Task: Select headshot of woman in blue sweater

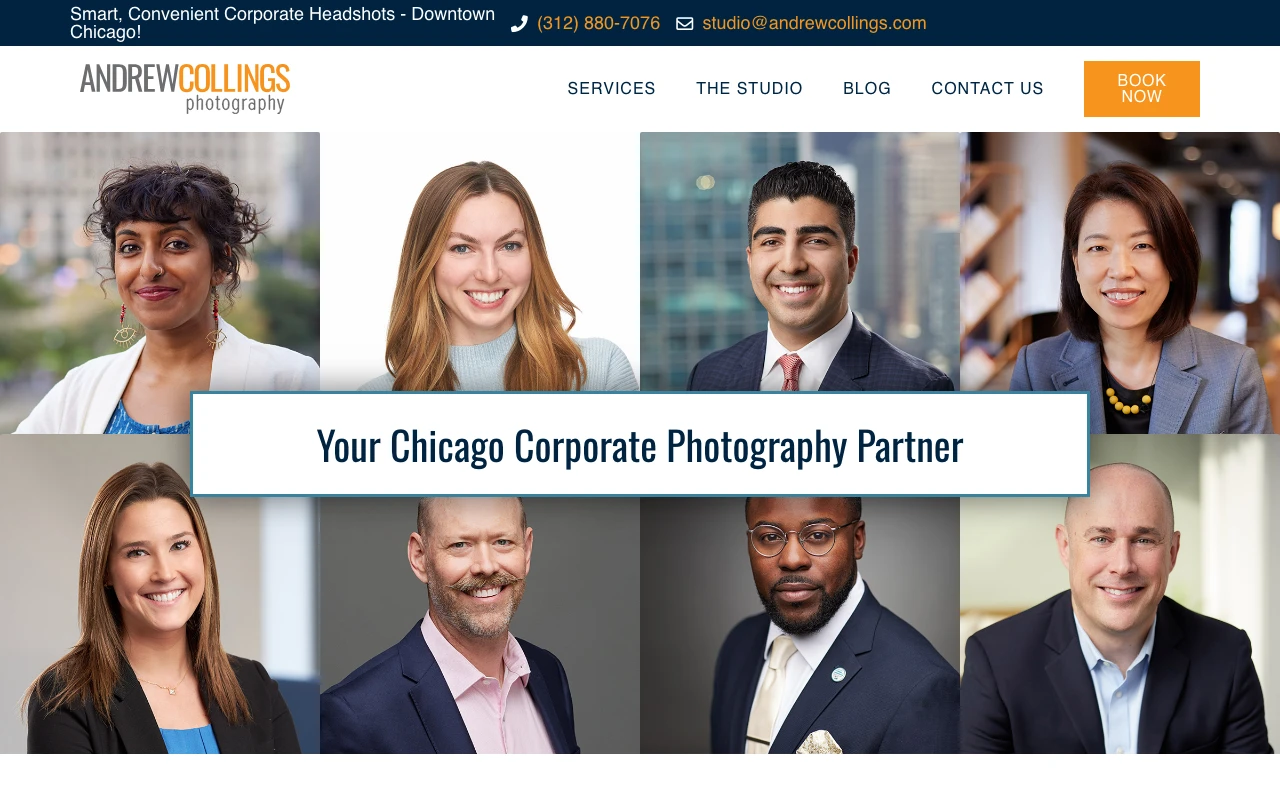Action: point(480,262)
